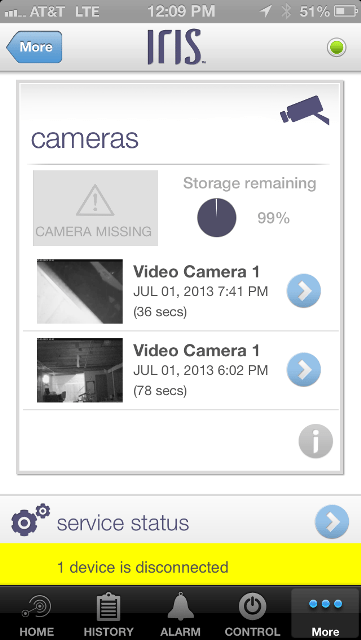
Task: Open the 78 secs video thumbnail
Action: point(80,370)
